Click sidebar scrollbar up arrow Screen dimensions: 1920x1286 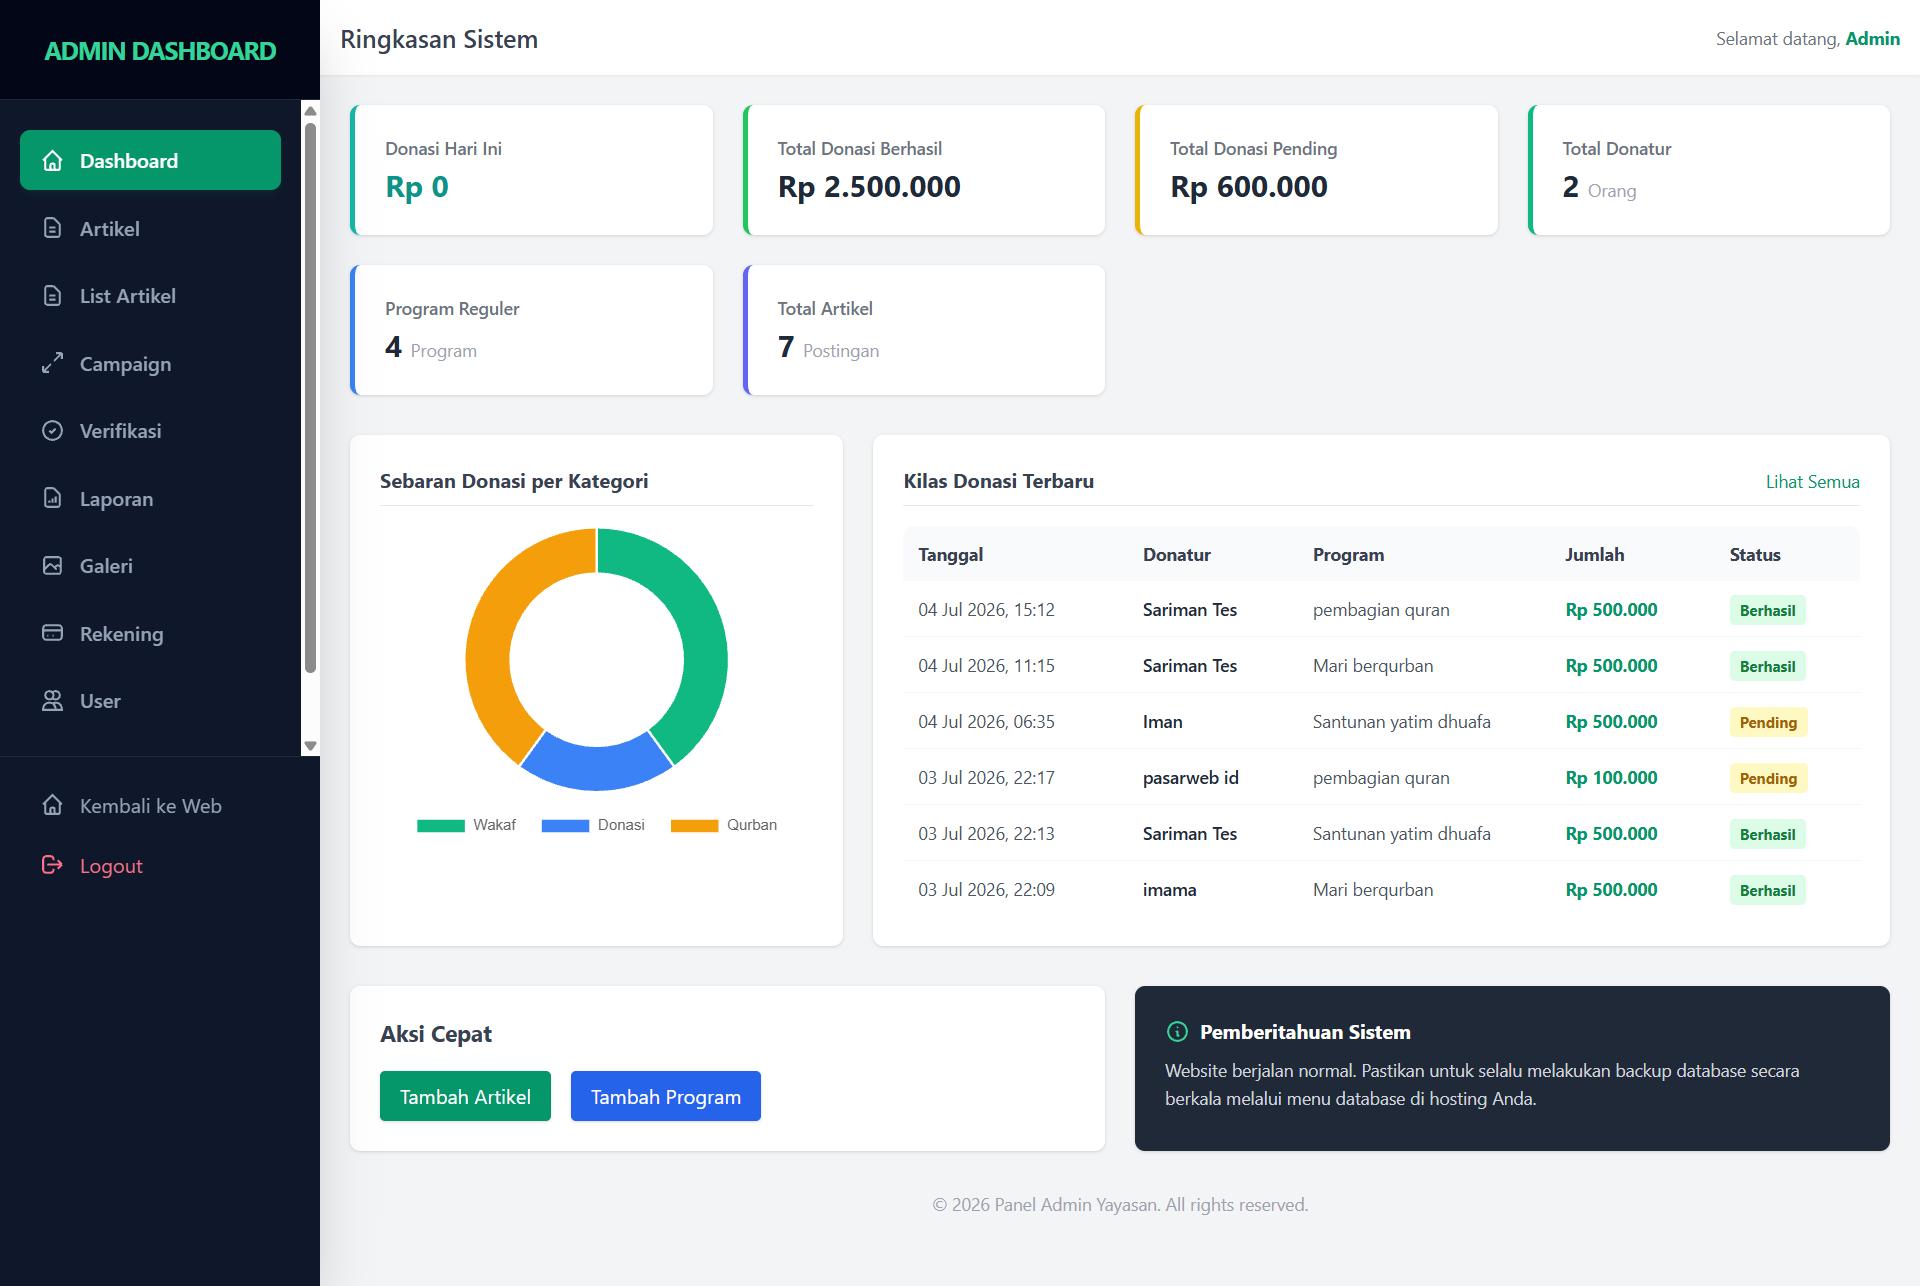tap(310, 111)
